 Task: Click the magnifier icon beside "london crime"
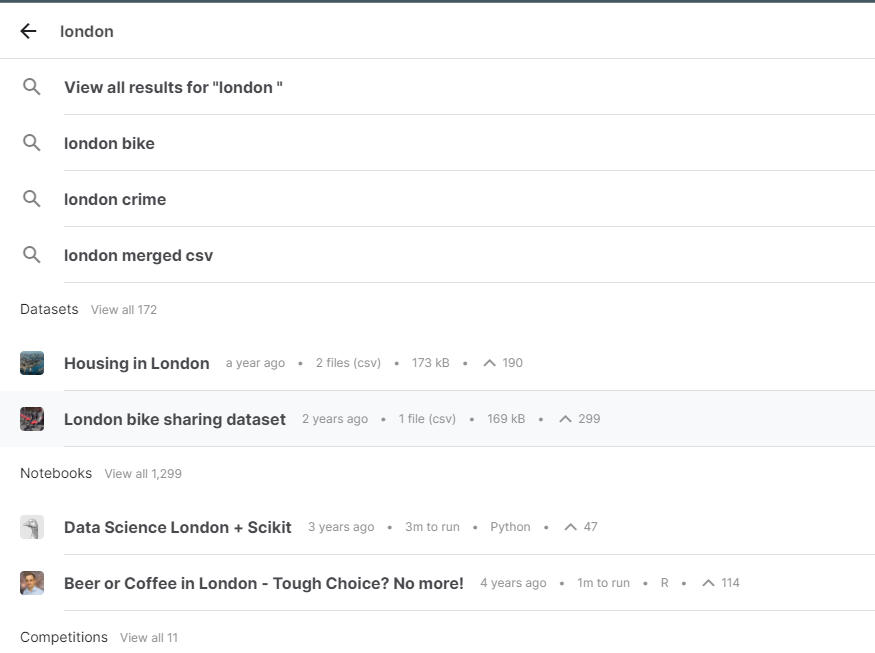click(x=31, y=199)
